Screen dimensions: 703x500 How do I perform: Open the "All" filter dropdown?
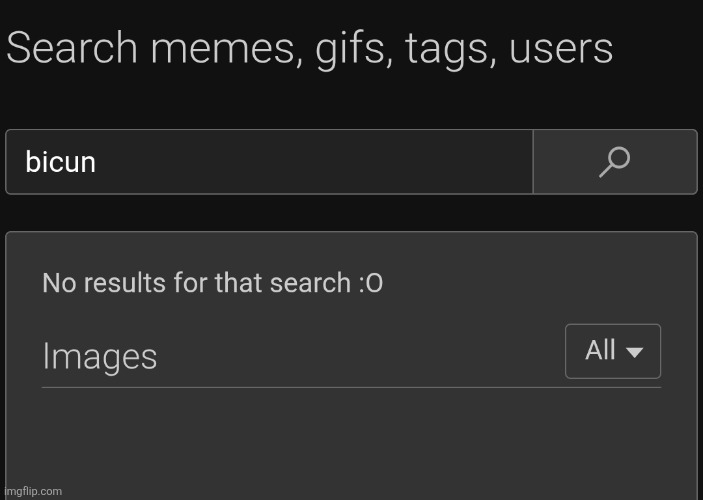(x=612, y=351)
